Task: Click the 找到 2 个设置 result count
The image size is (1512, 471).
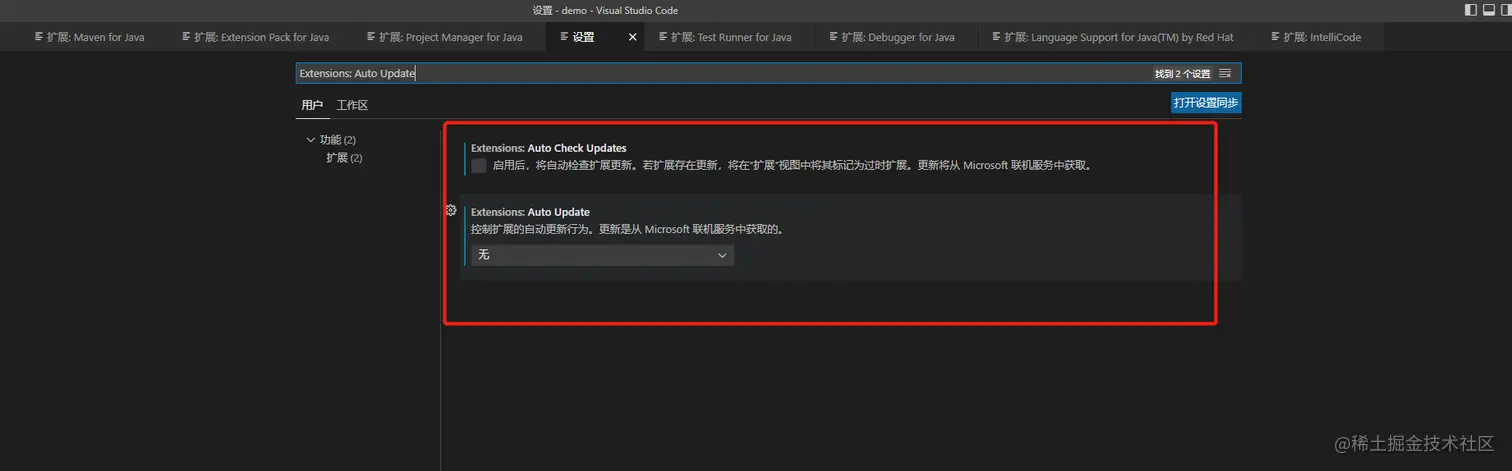Action: [1183, 74]
